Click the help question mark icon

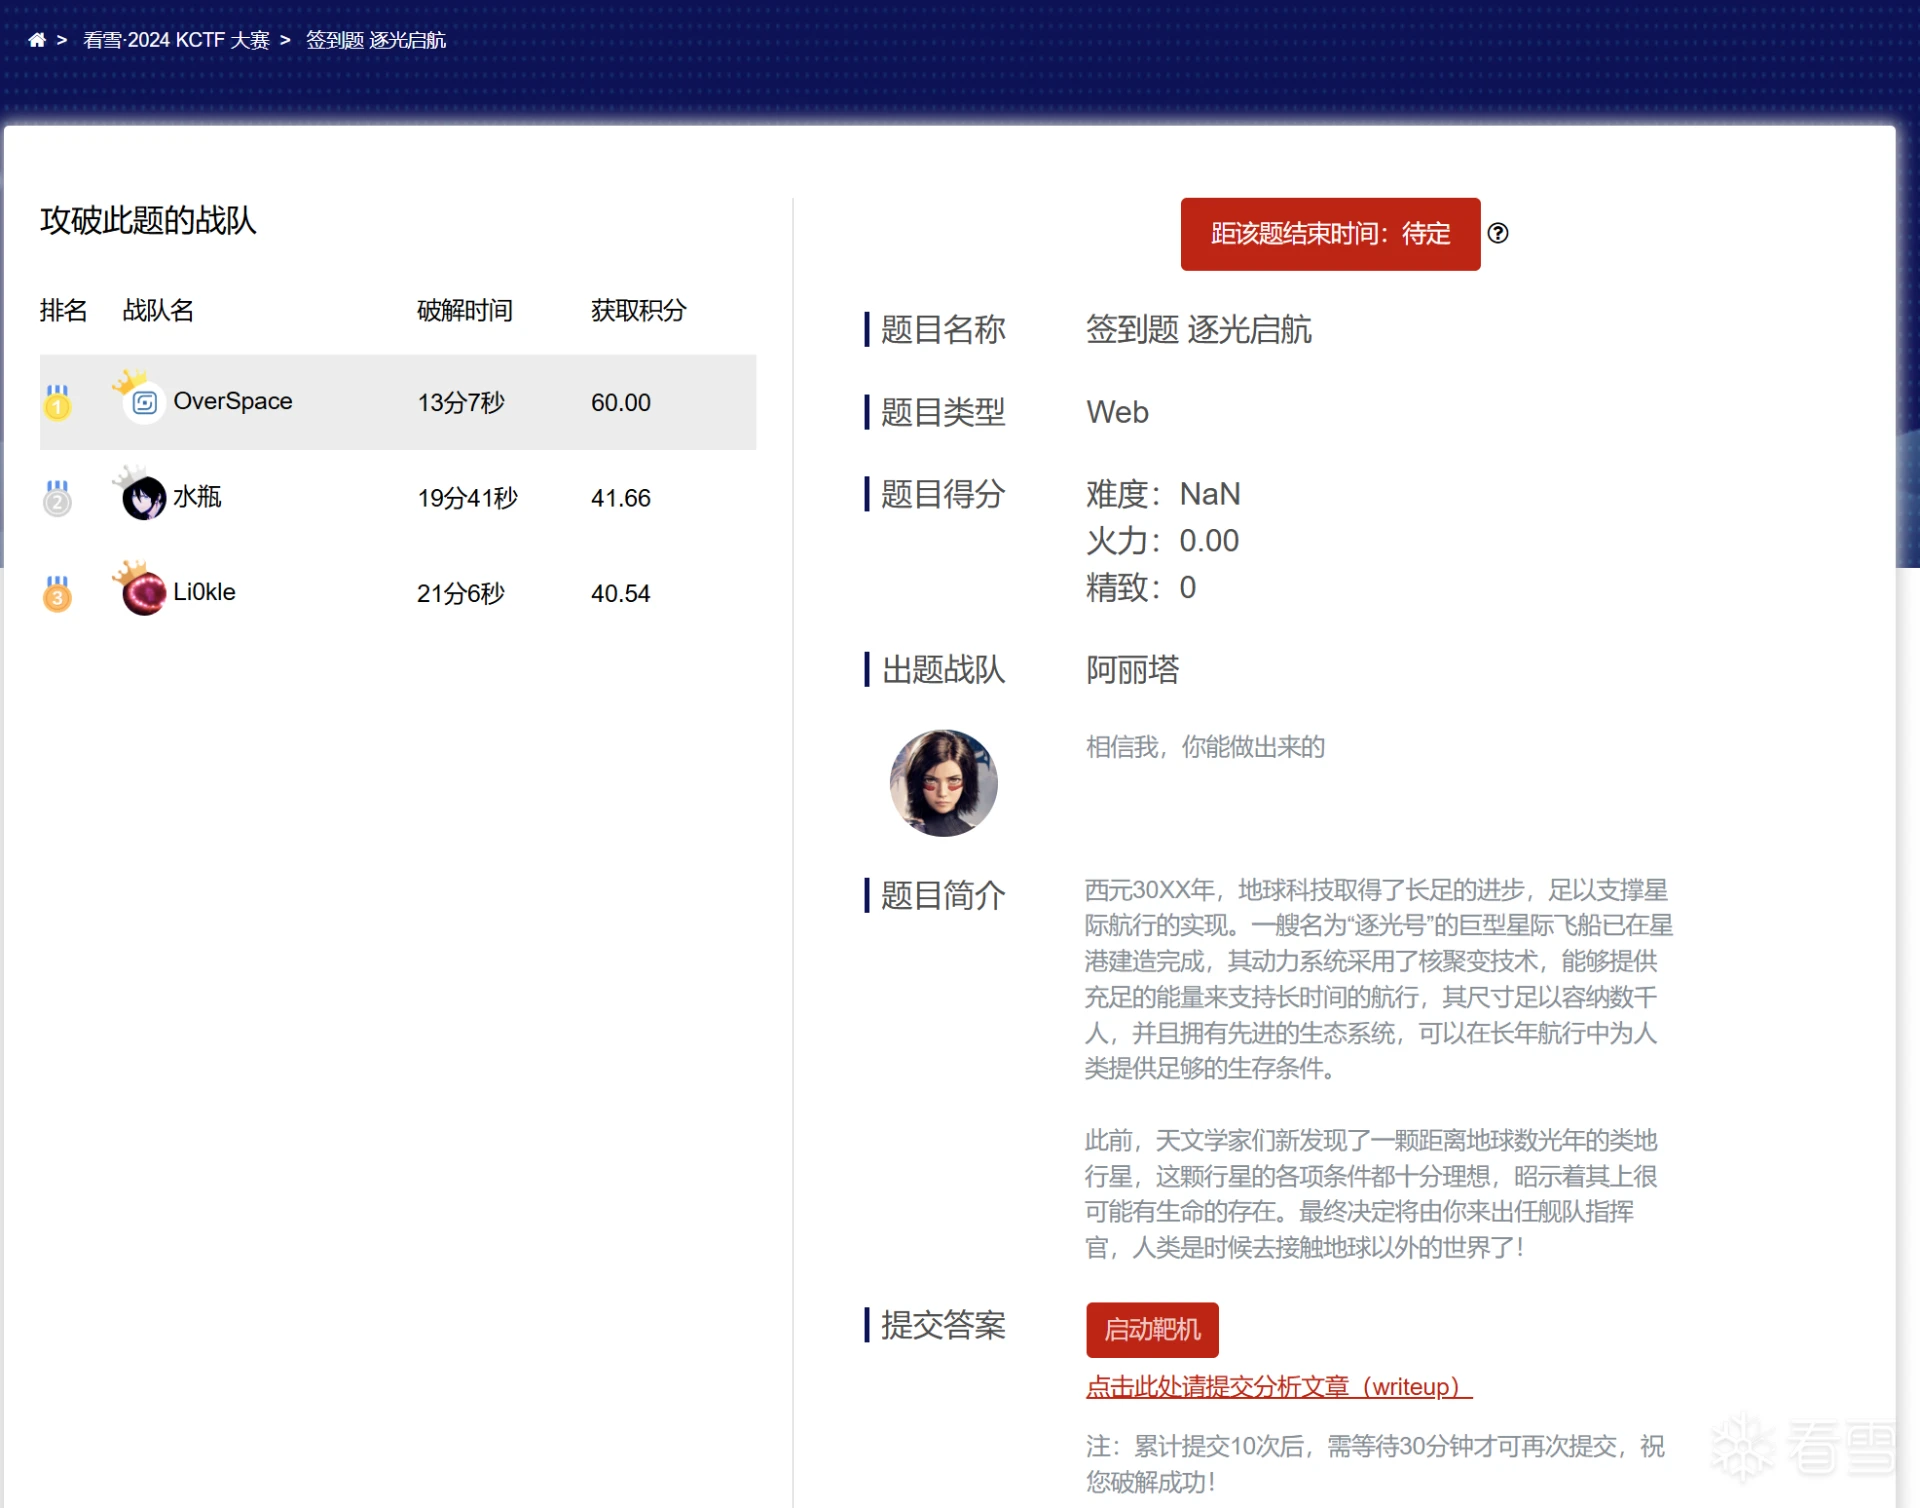coord(1497,233)
